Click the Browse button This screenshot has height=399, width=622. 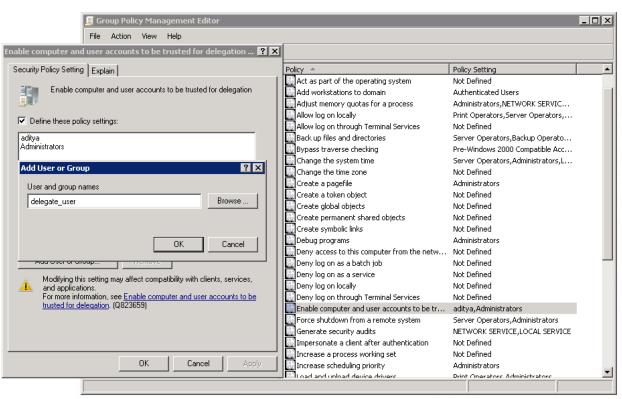[x=232, y=201]
